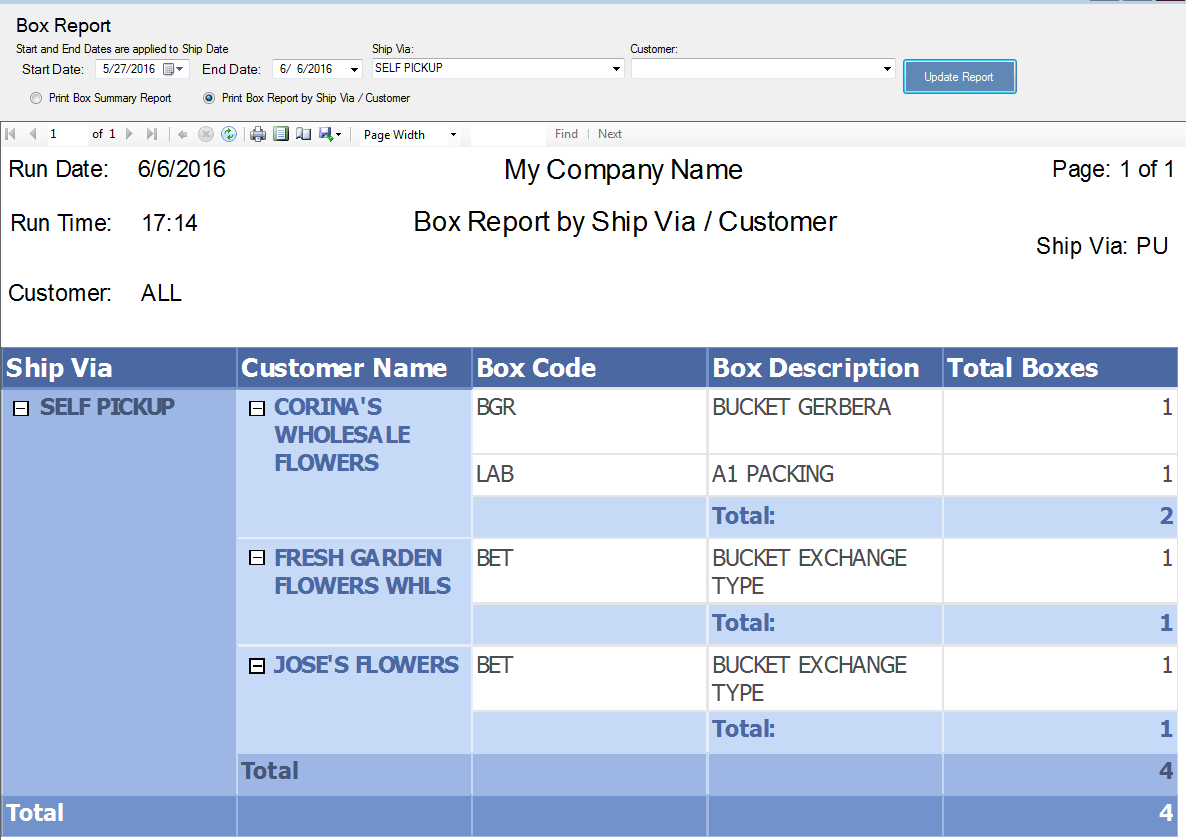Go to next report page
The width and height of the screenshot is (1186, 840).
coord(129,134)
